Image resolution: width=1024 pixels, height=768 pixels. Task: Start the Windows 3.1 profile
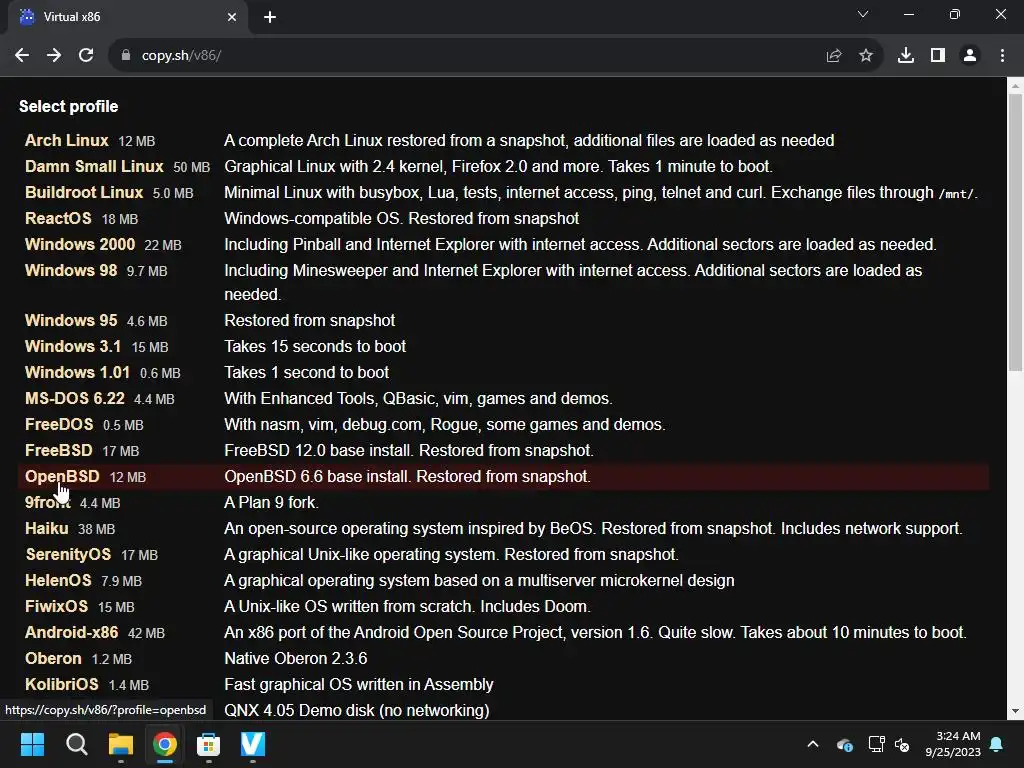pos(73,347)
